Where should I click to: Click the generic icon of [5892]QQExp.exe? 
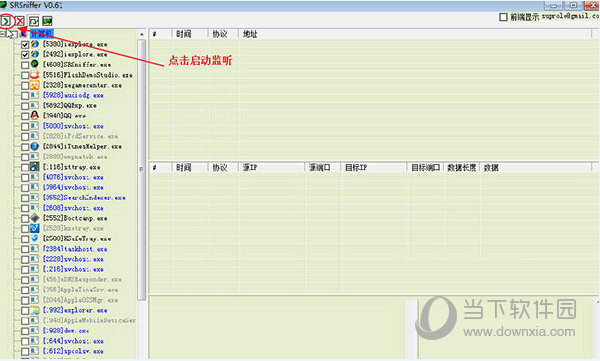35,105
